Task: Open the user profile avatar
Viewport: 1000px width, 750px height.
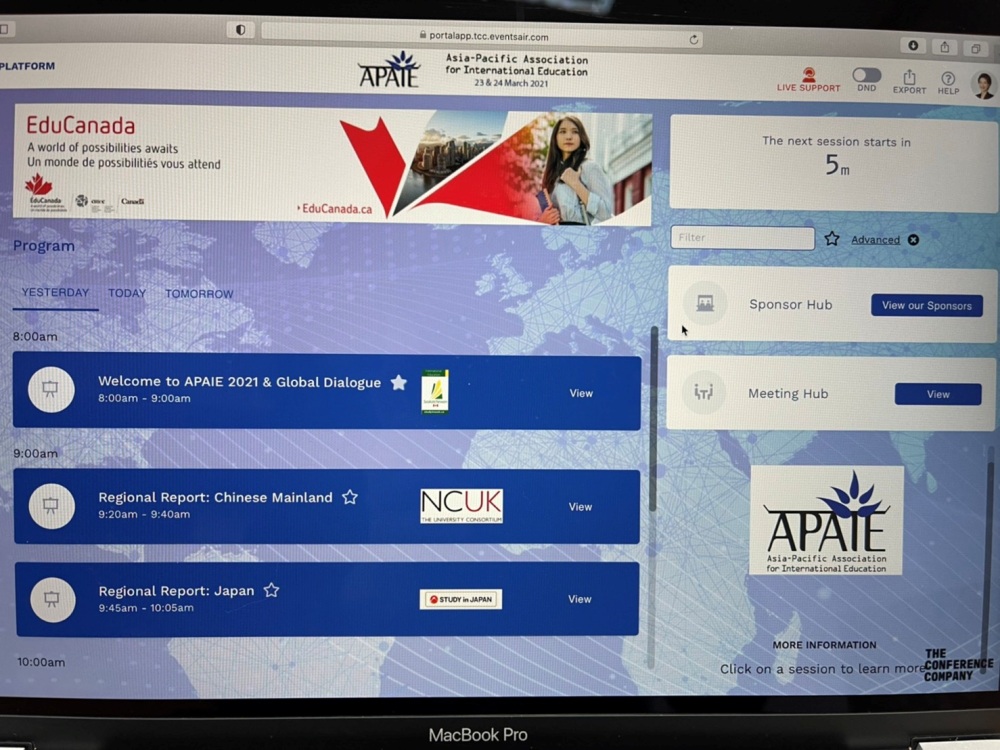Action: tap(984, 85)
